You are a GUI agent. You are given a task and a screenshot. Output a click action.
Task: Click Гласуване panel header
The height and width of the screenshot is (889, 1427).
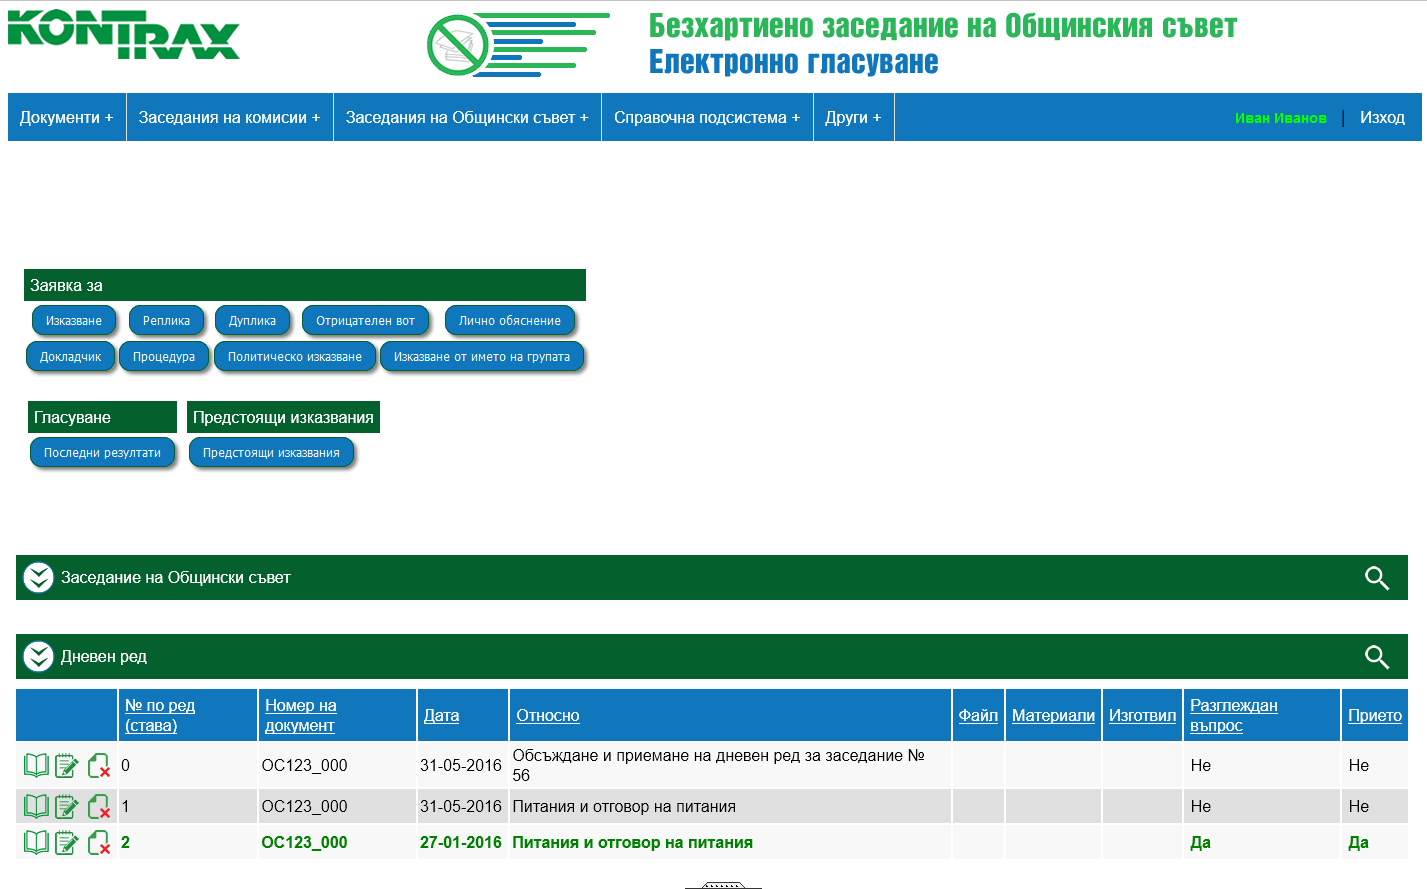click(102, 417)
